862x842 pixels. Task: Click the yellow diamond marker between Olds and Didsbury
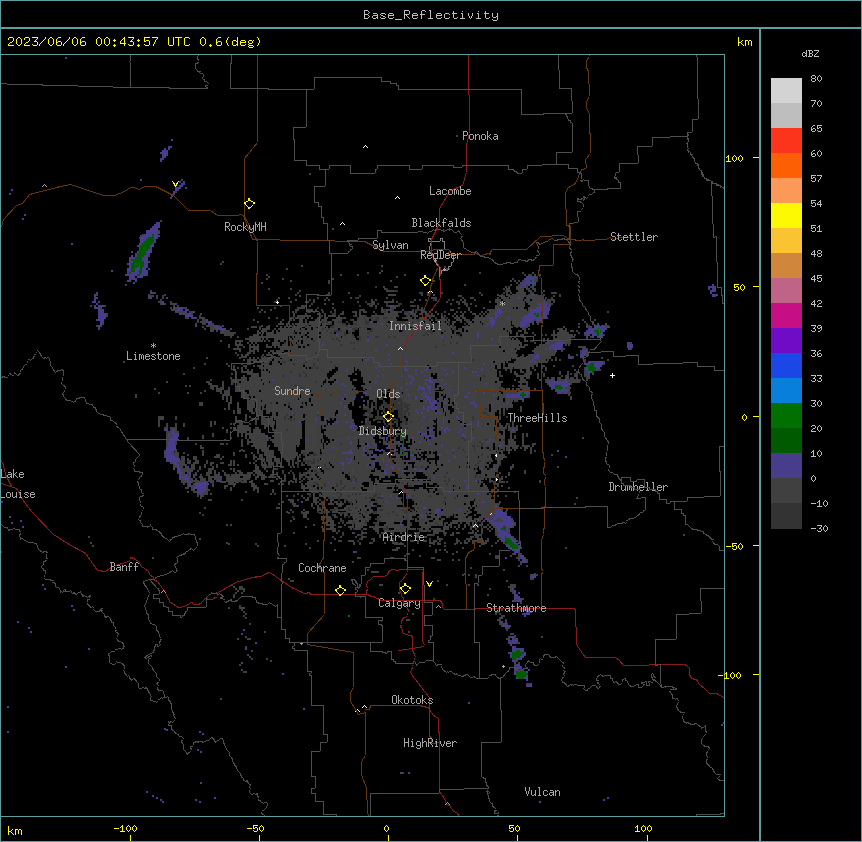388,417
